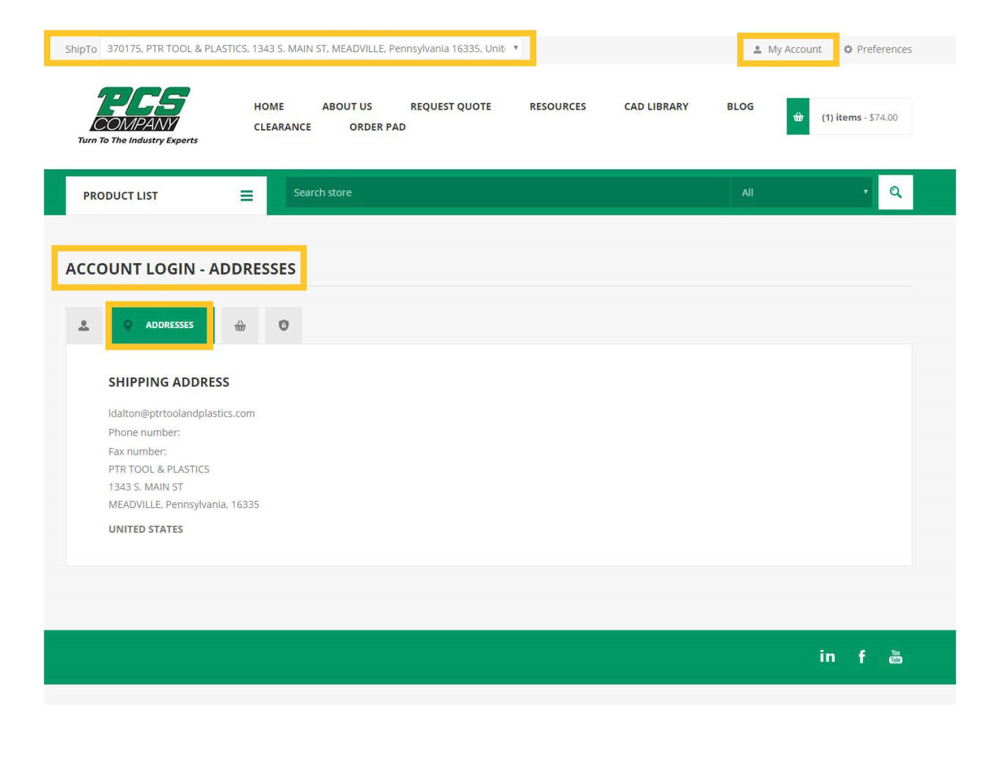The image size is (1000, 773).
Task: Open the shield security tab icon
Action: (x=284, y=326)
